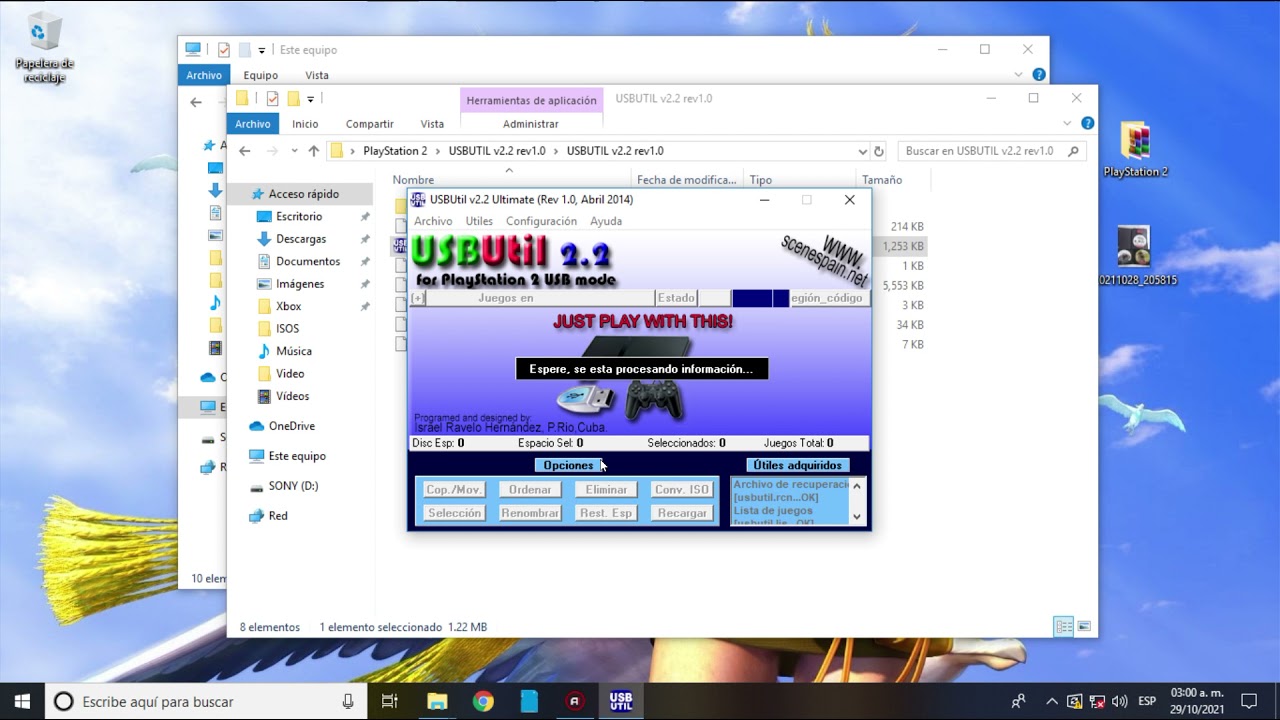Open recent locations dropdown arrow

(294, 151)
